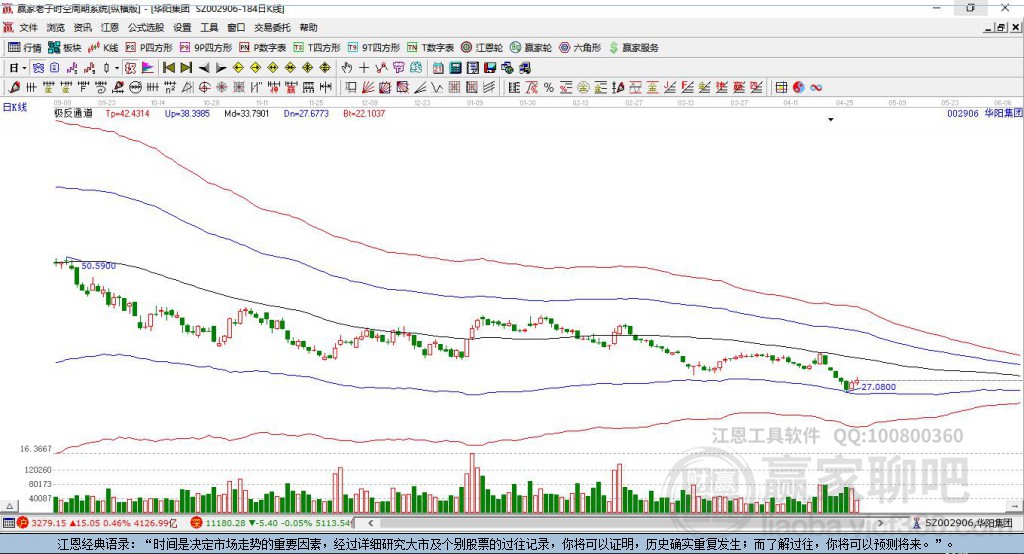Select the red fan lines tool

[368, 88]
